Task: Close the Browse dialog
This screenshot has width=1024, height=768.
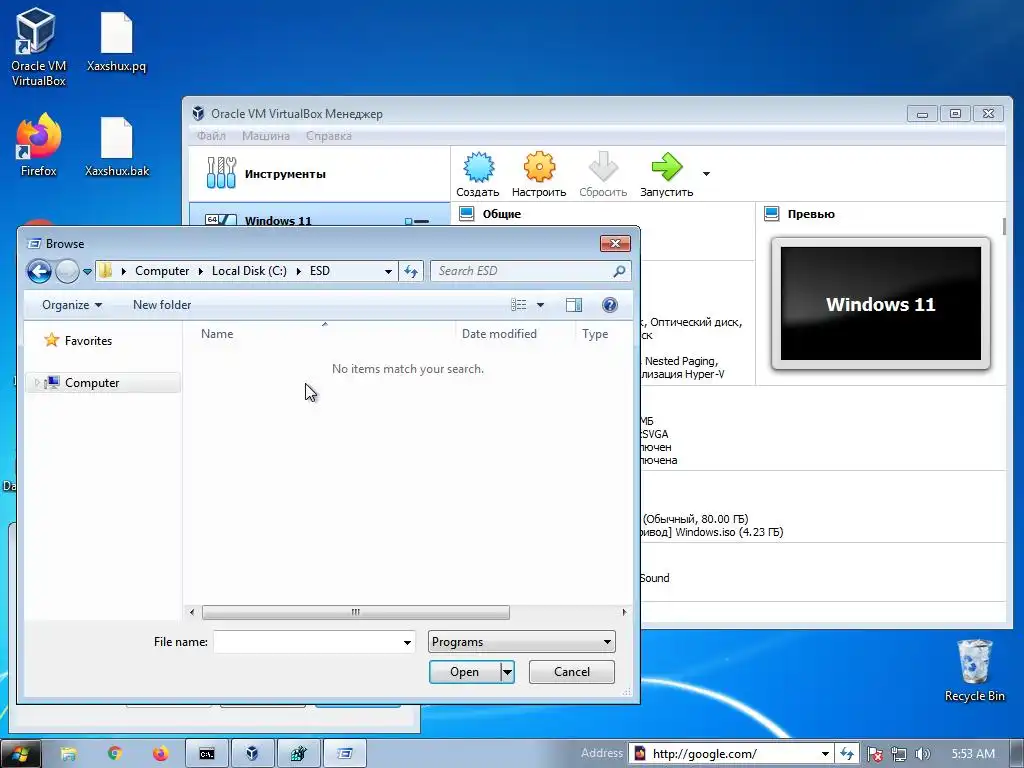Action: coord(615,244)
